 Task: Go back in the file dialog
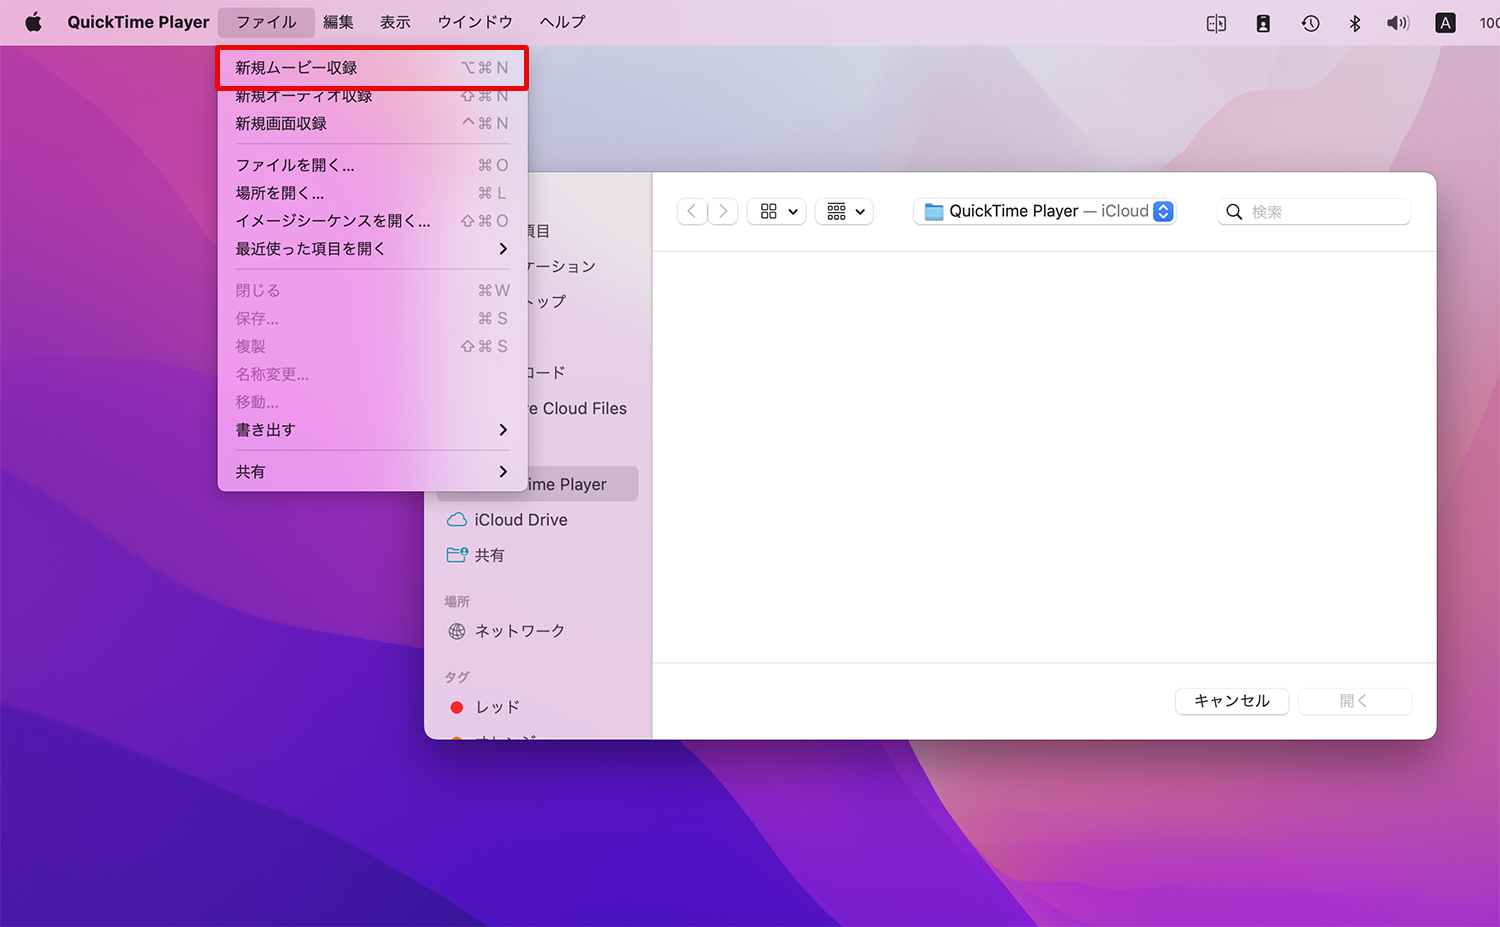[x=692, y=212]
